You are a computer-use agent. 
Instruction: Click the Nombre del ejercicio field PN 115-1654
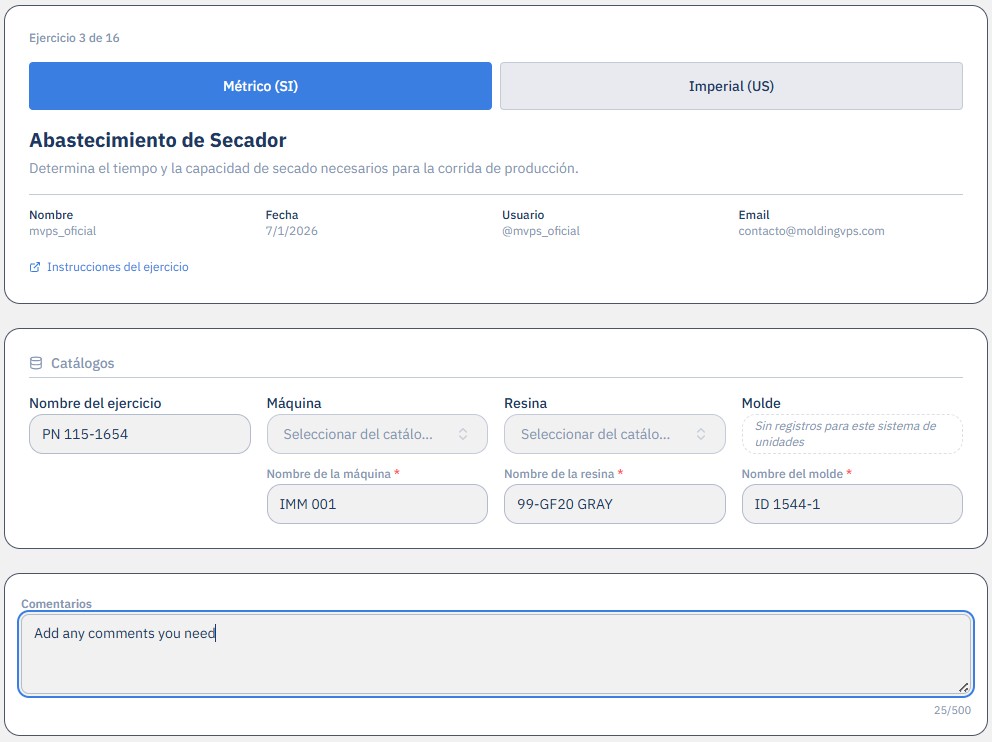point(140,434)
